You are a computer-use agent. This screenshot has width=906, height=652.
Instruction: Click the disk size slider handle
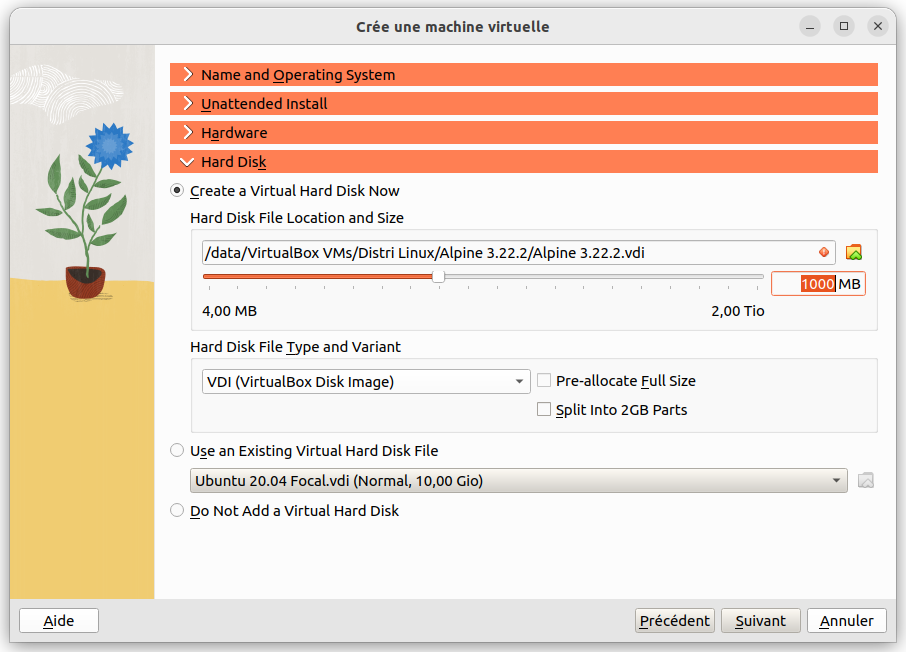point(438,277)
